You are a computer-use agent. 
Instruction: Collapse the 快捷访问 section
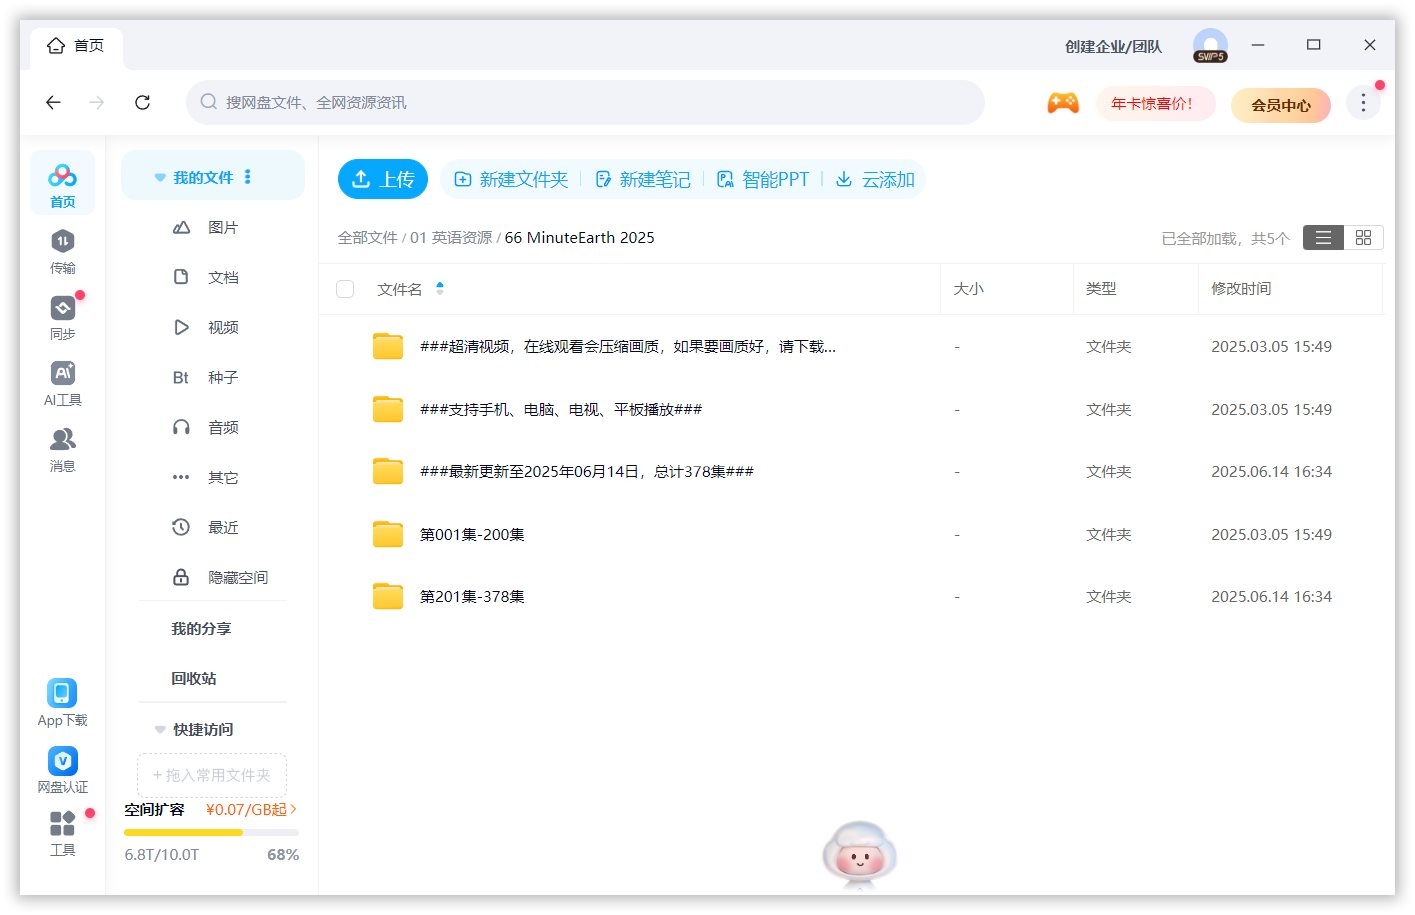[x=160, y=729]
